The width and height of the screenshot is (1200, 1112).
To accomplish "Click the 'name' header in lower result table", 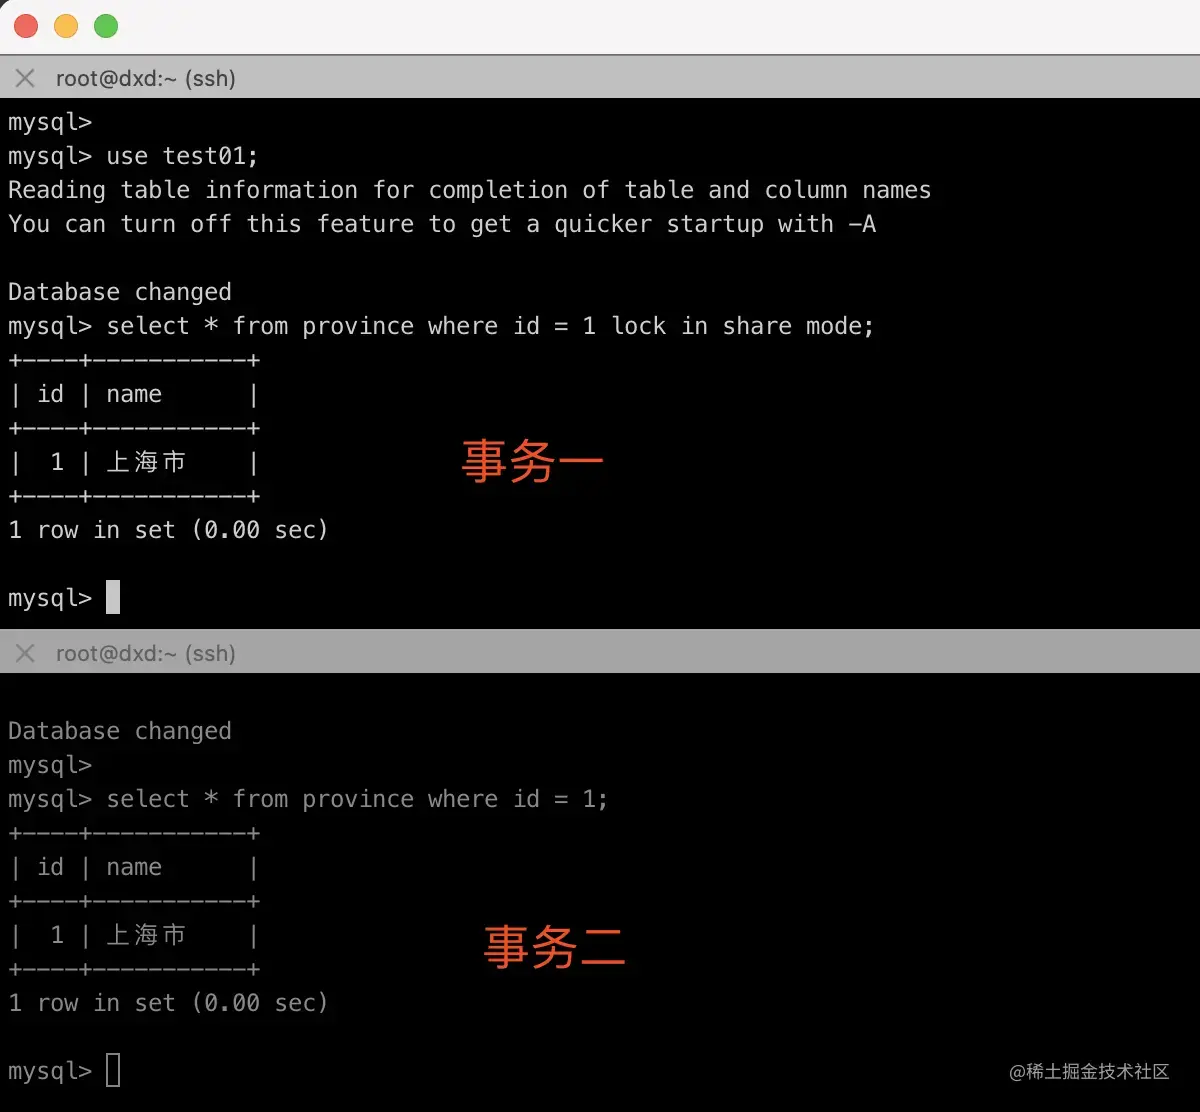I will point(134,867).
